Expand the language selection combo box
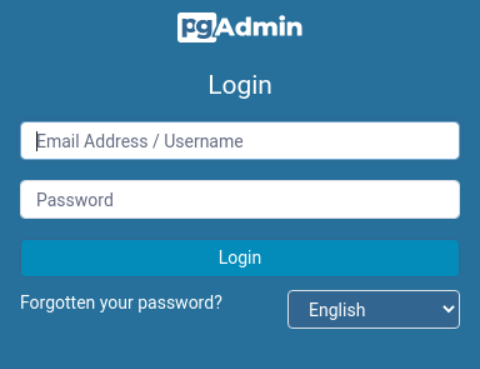Image resolution: width=480 pixels, height=369 pixels. tap(374, 310)
